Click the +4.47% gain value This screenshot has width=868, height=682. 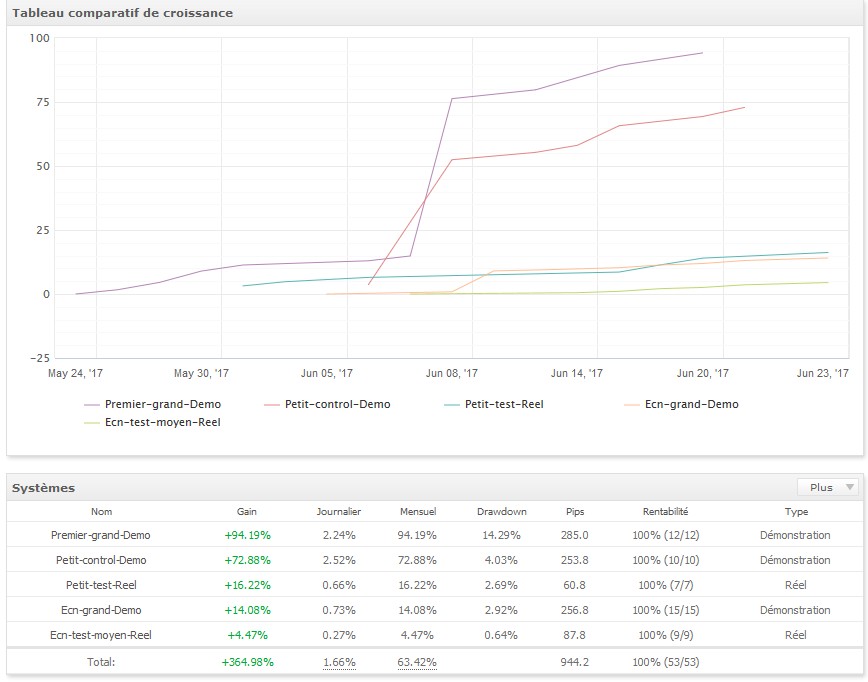(x=247, y=635)
